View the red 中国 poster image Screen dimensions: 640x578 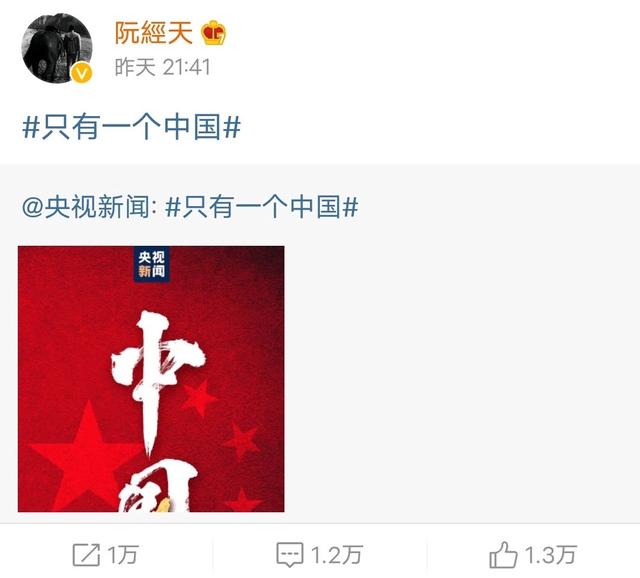pos(151,379)
